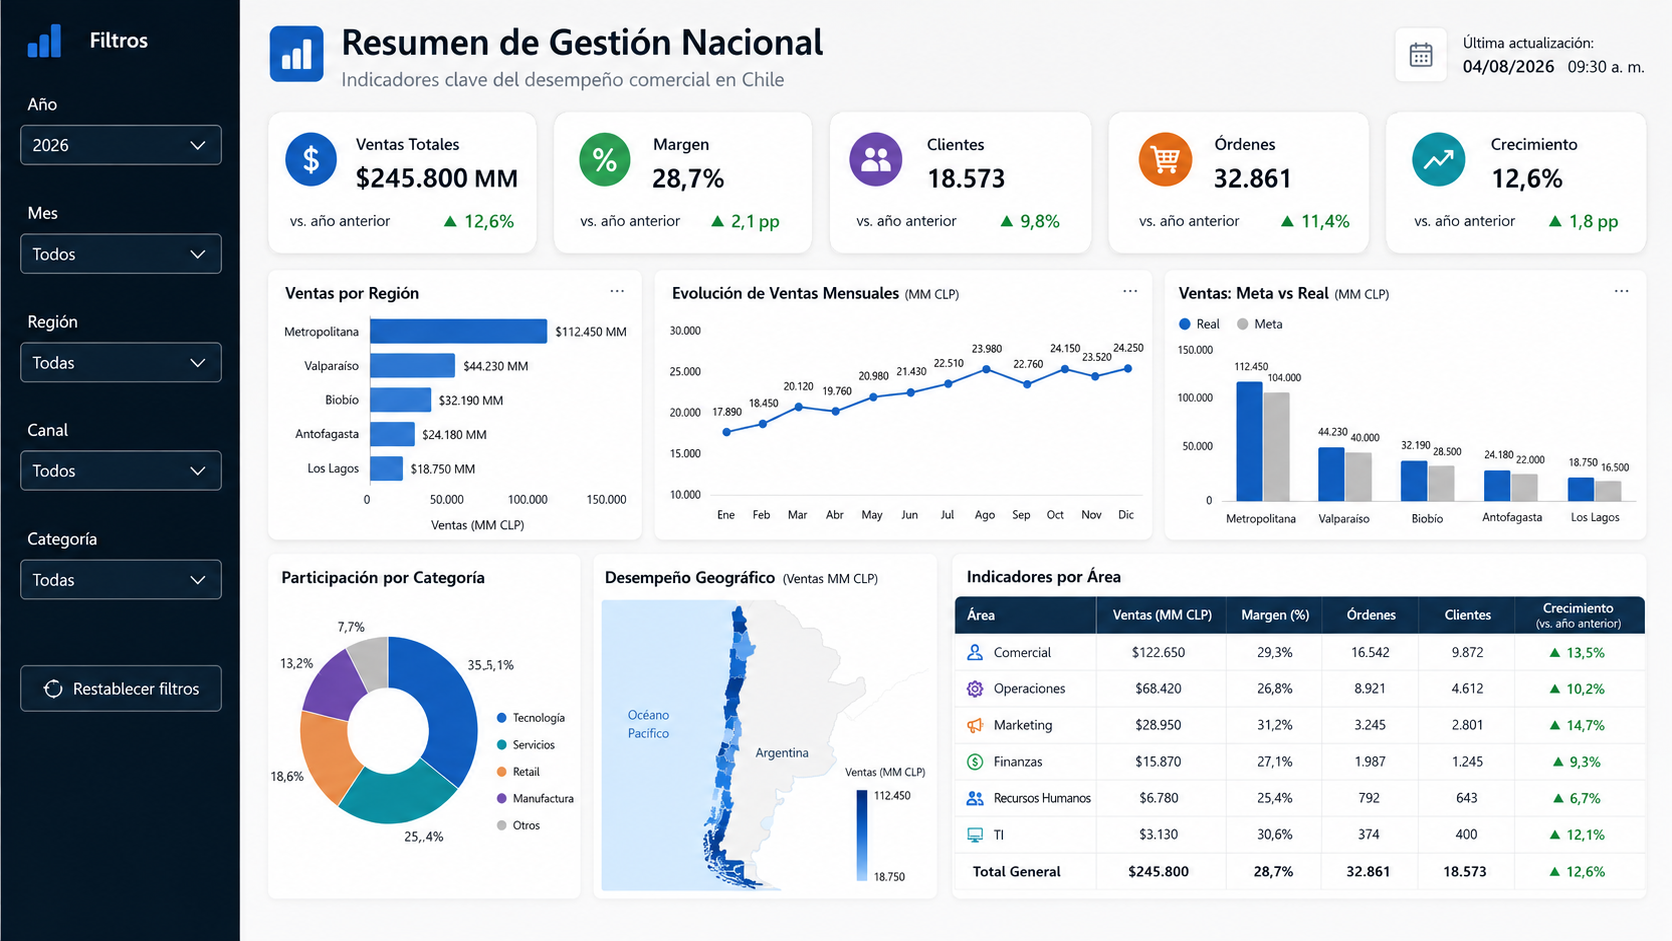
Task: Click green up arrow in Ventas Totales card
Action: pos(450,221)
